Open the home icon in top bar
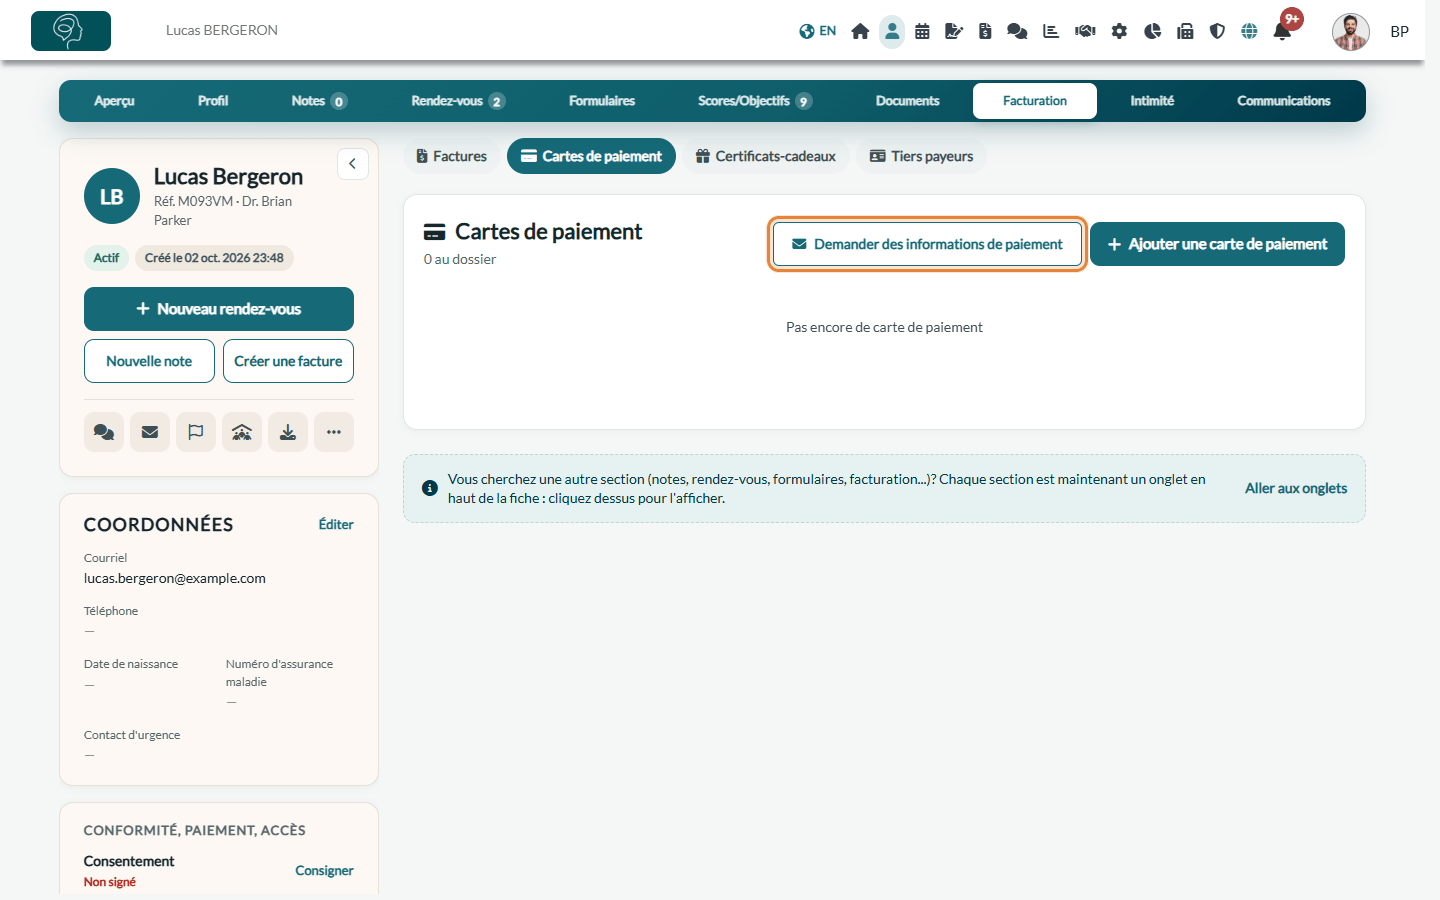The height and width of the screenshot is (900, 1440). 860,31
